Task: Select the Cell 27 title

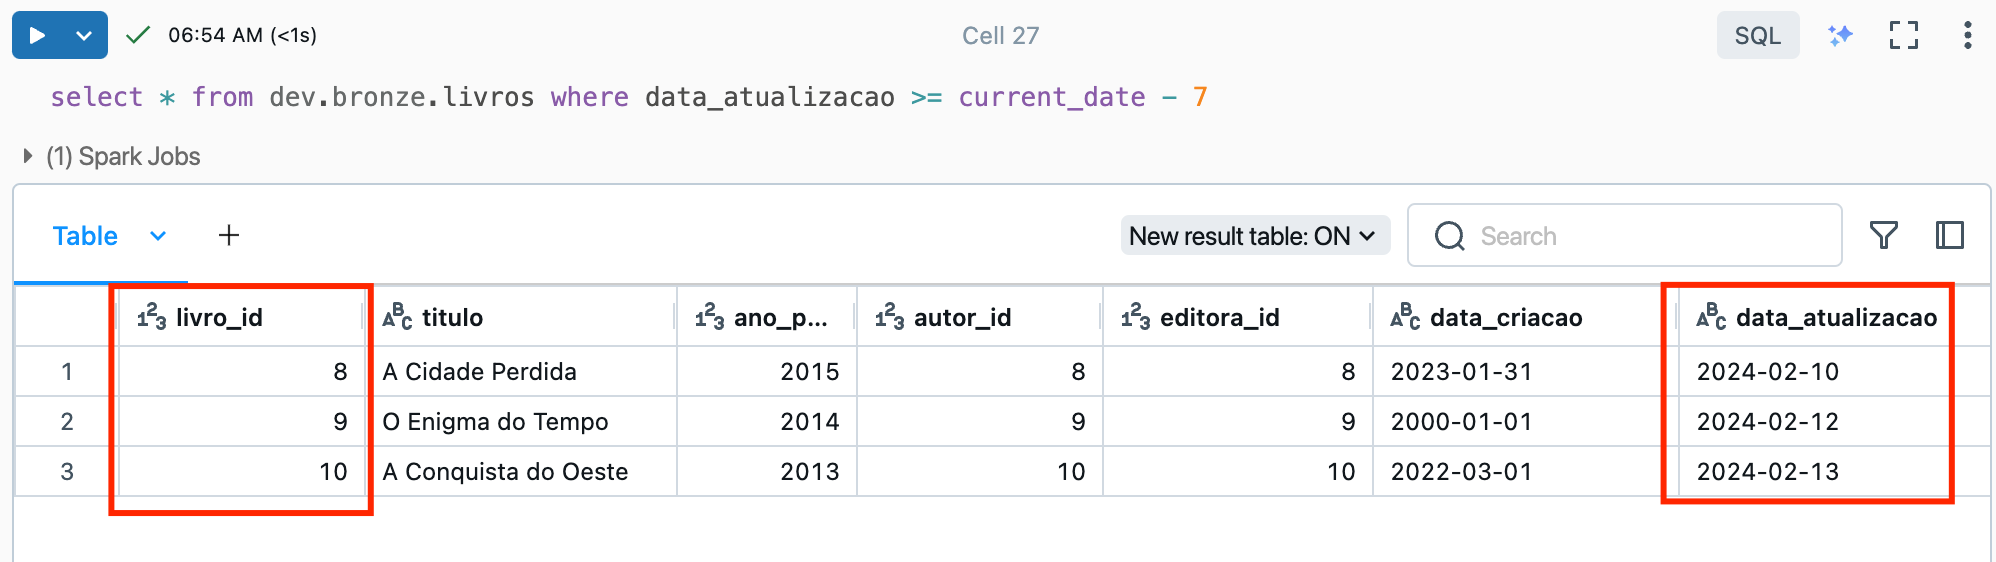Action: click(1000, 35)
